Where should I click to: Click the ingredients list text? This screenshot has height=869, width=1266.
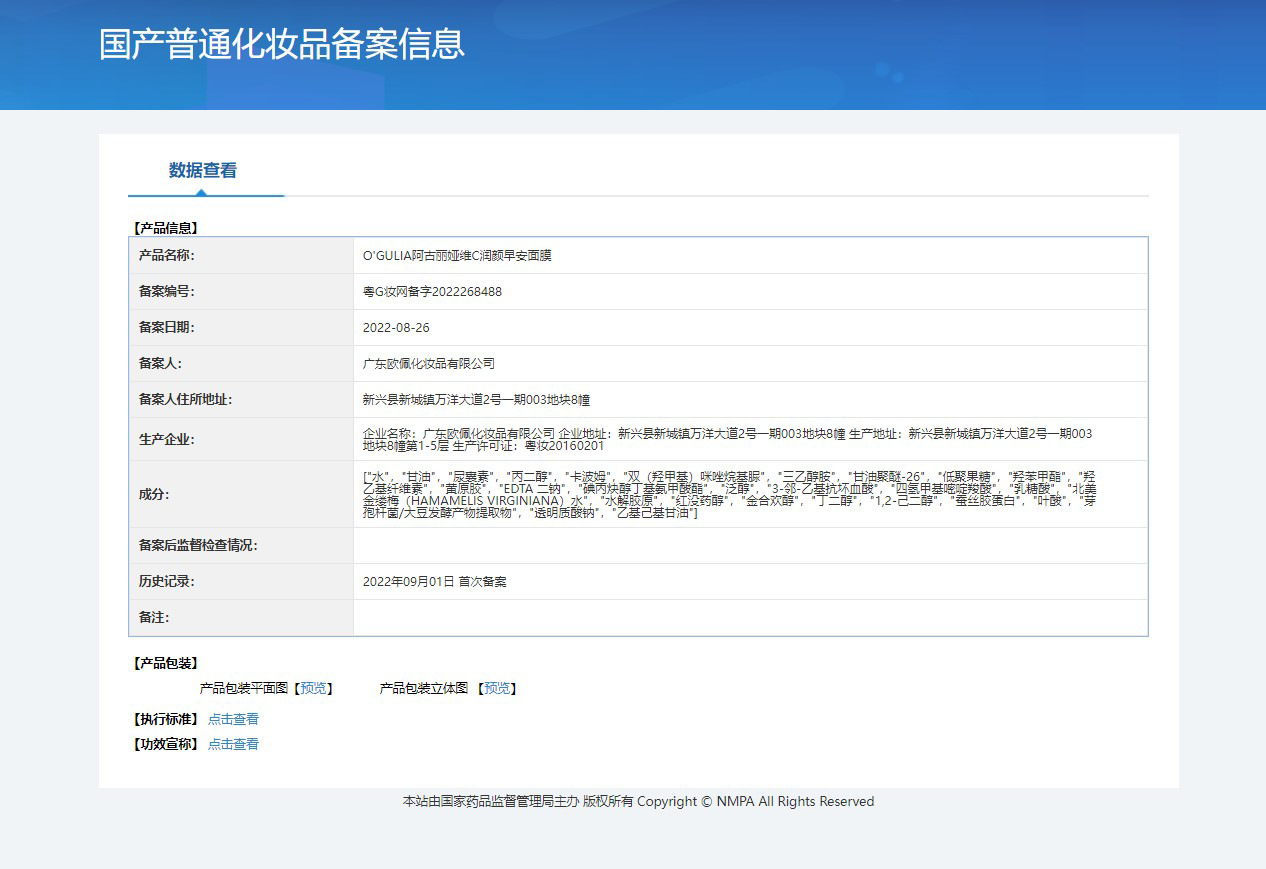tap(730, 494)
